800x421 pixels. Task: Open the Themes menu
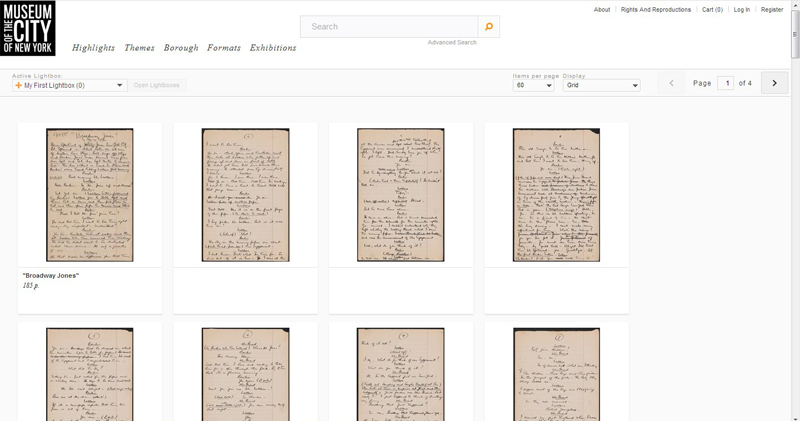tap(139, 47)
